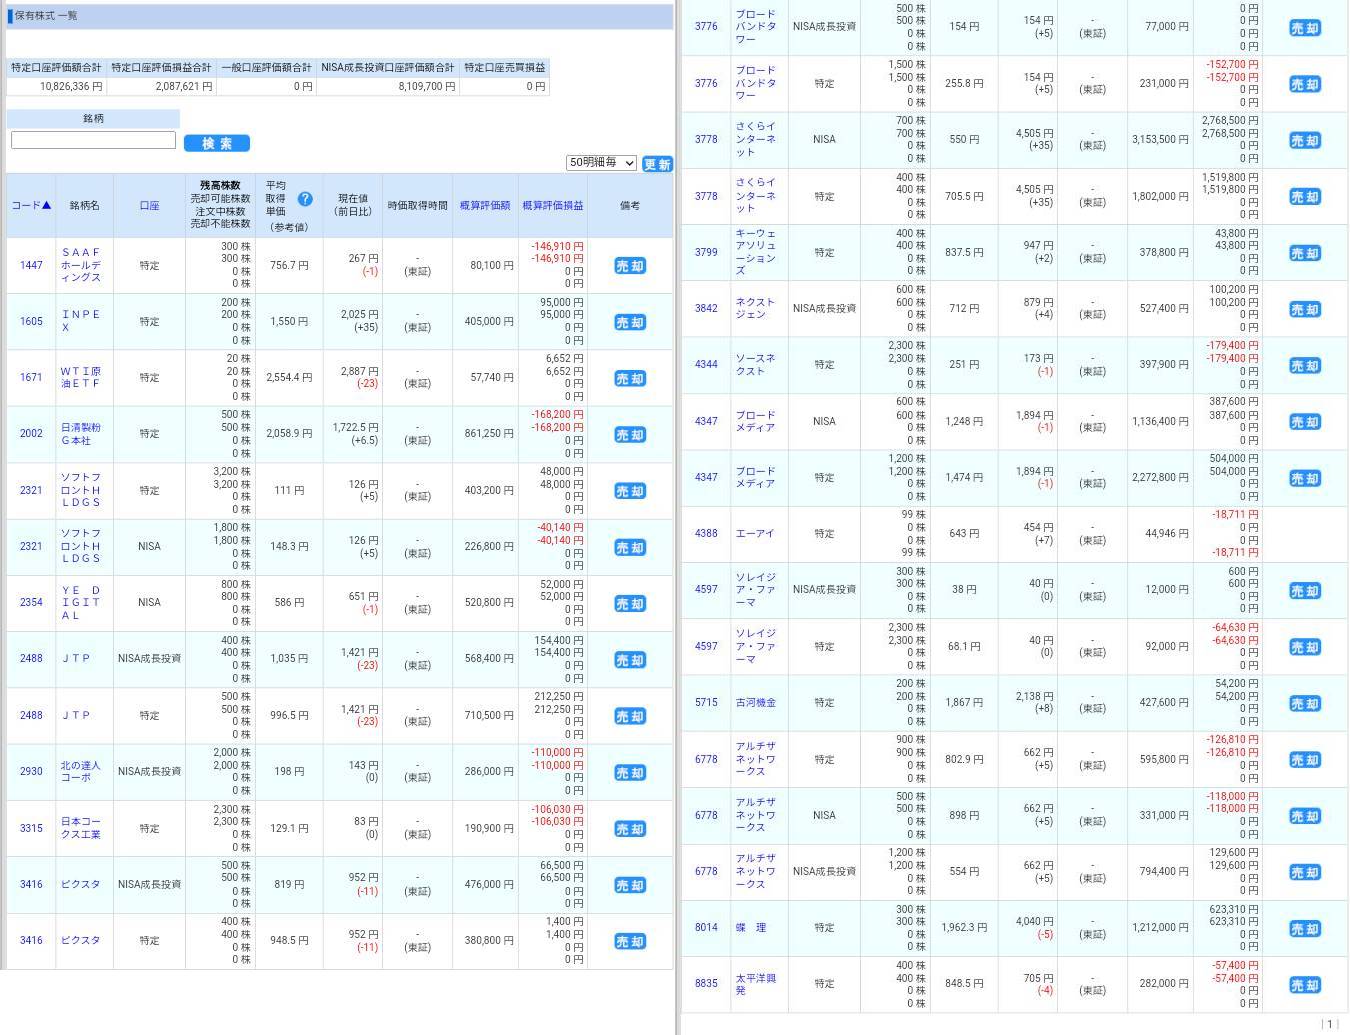Open the 50明細毎 rows dropdown

point(601,162)
